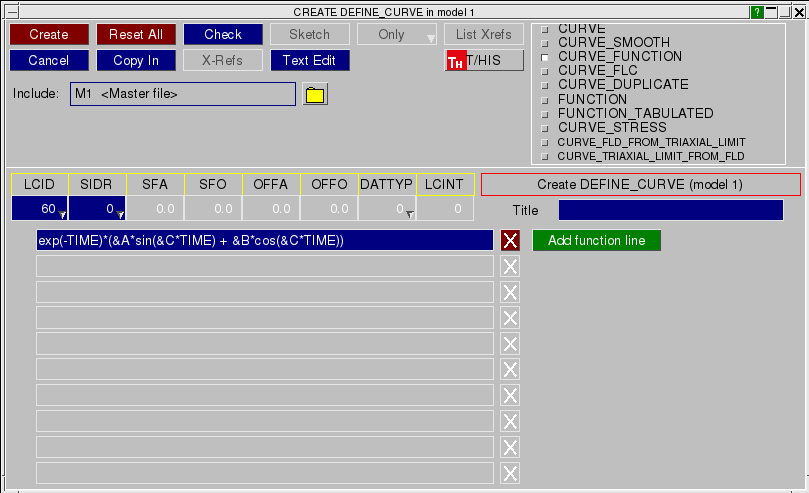Click the X icon on second function row
Viewport: 809px width, 493px height.
pos(510,266)
